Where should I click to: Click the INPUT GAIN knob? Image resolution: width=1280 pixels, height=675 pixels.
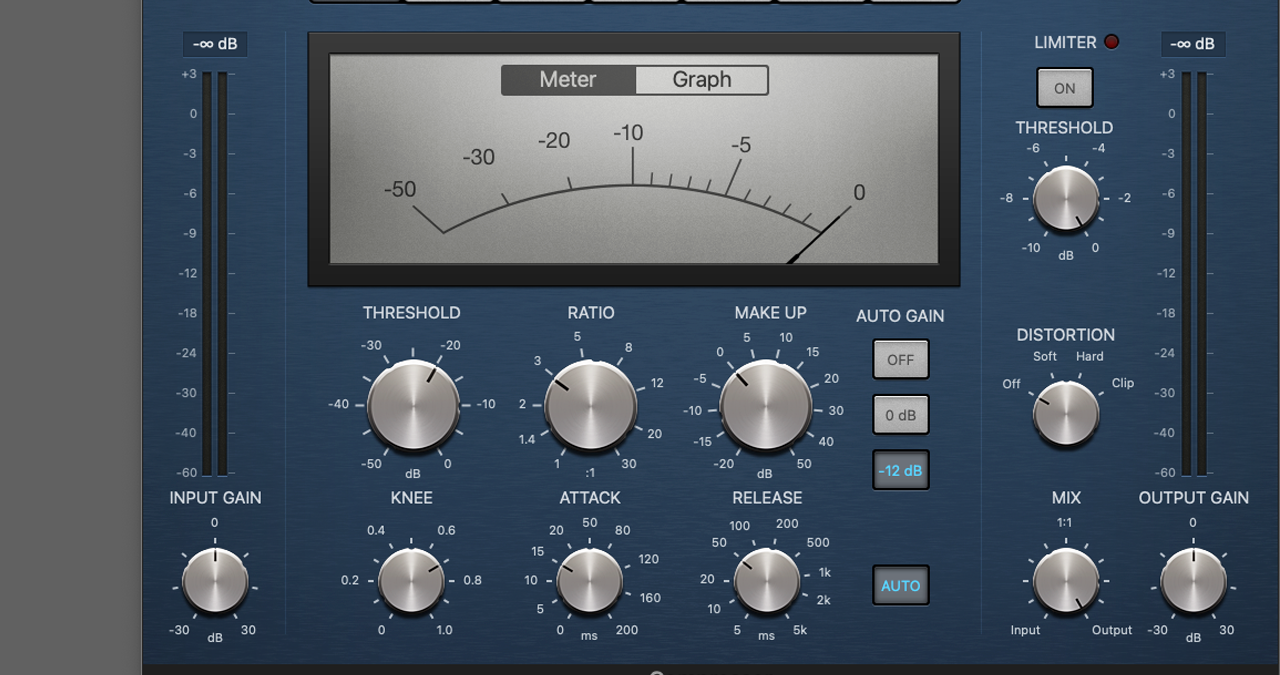pyautogui.click(x=215, y=580)
